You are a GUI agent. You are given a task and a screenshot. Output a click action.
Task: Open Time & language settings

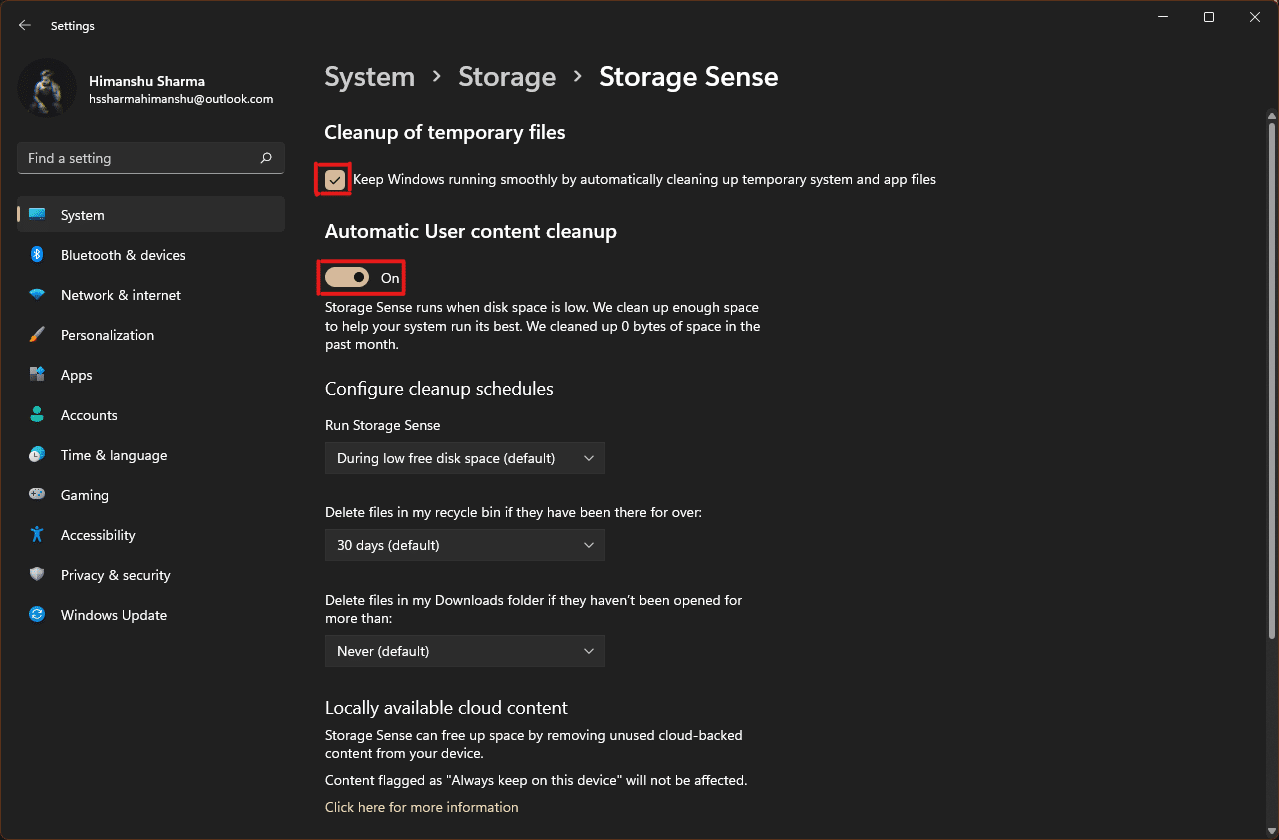pos(151,455)
